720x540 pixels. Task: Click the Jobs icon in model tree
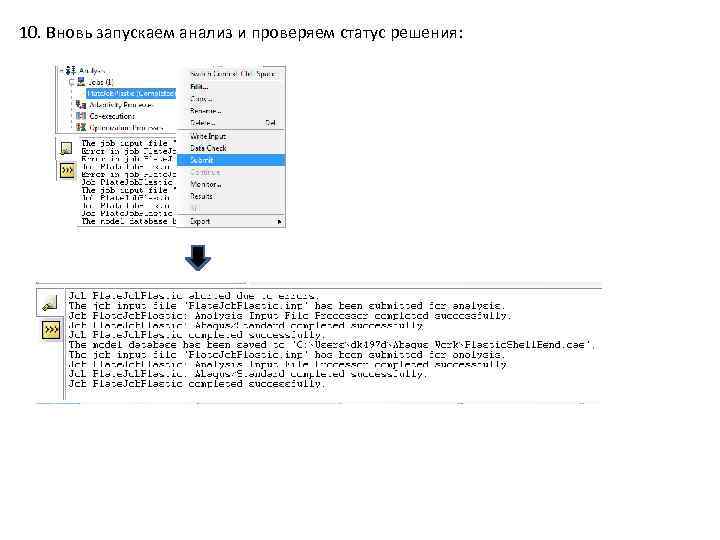coord(81,82)
